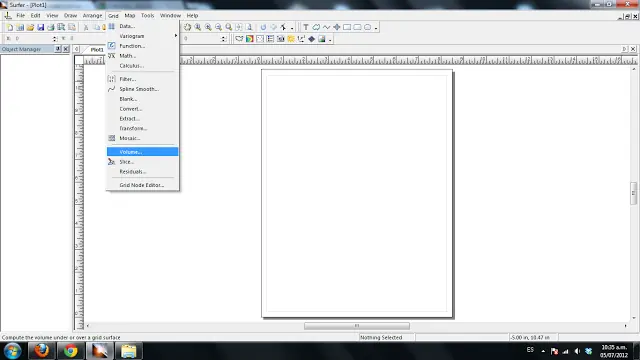Choose Math... in the Grid menu
This screenshot has height=360, width=640.
[142, 56]
